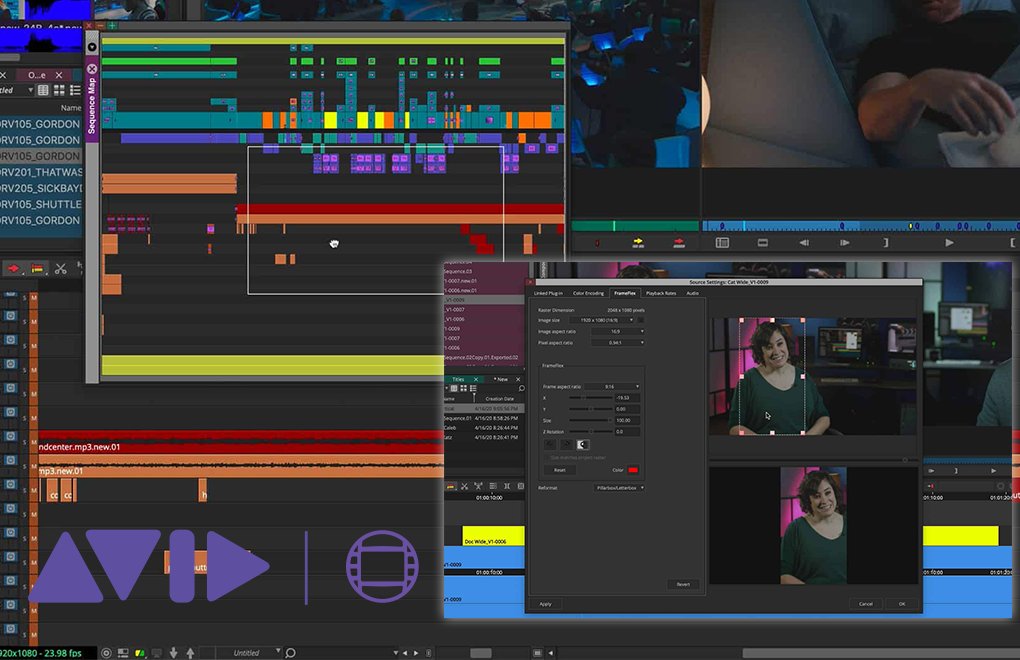The width and height of the screenshot is (1020, 660).
Task: Open the Playback Rates tab
Action: [661, 293]
